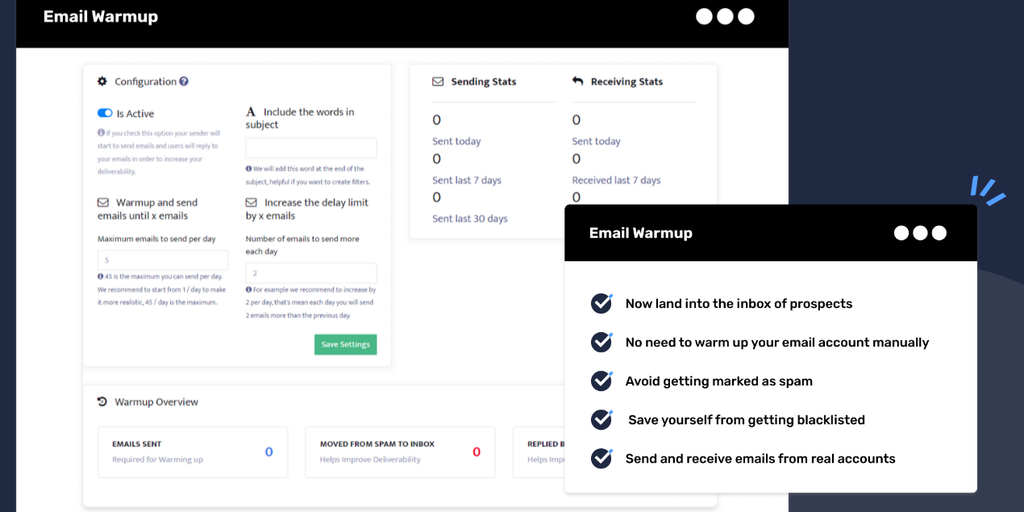
Task: Open the Configuration help question mark
Action: 184,82
